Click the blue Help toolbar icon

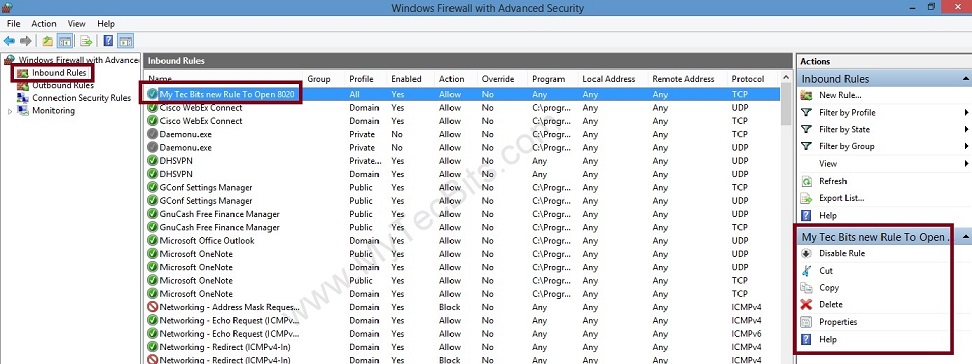click(108, 41)
